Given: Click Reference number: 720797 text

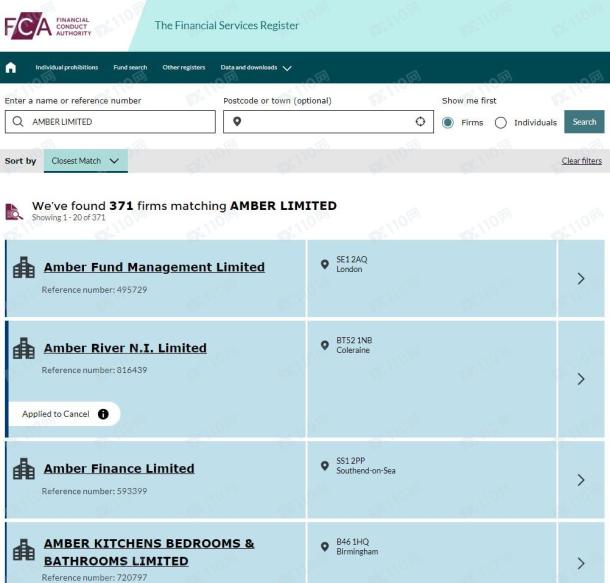Looking at the screenshot, I should (x=94, y=578).
